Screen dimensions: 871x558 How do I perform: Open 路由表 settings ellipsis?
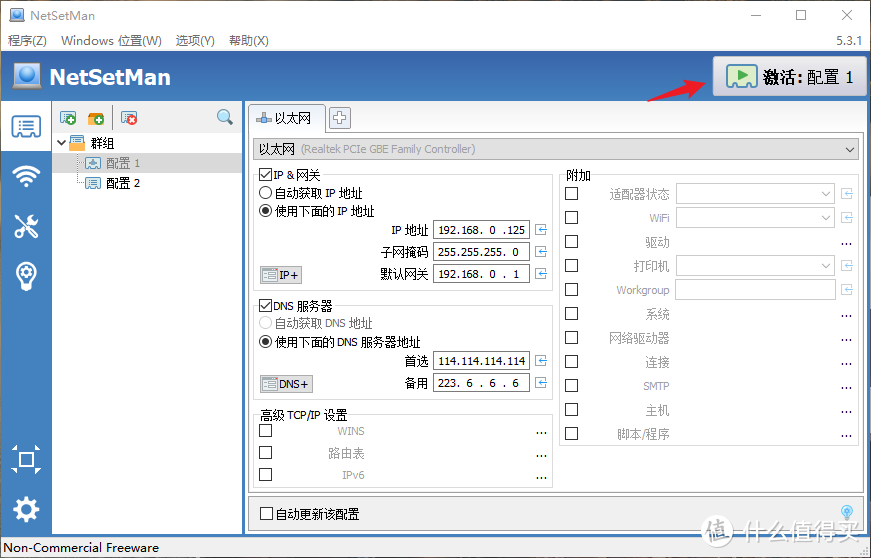pyautogui.click(x=541, y=455)
